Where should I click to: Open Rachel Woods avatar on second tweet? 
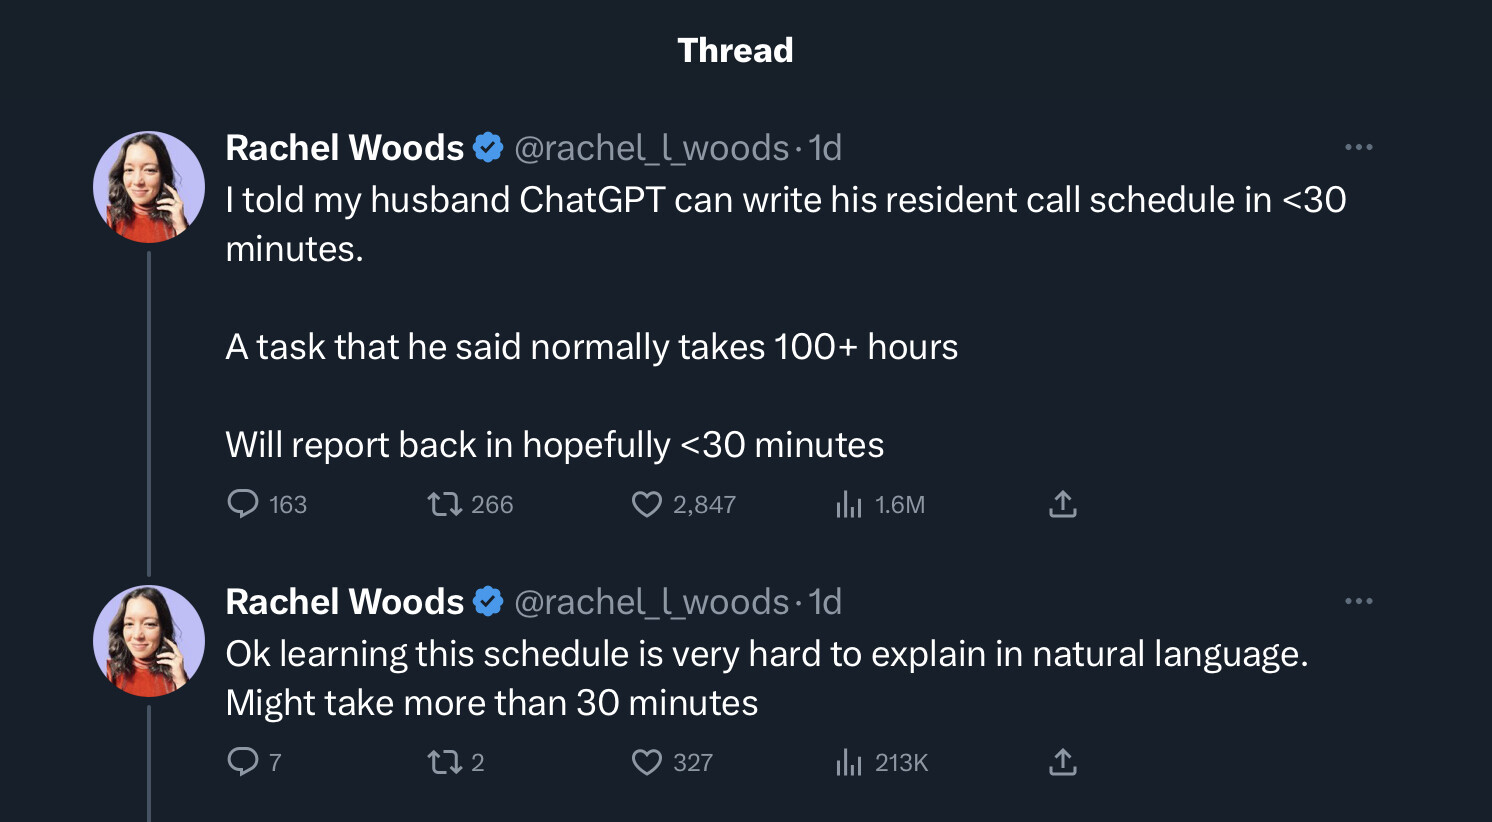click(149, 641)
